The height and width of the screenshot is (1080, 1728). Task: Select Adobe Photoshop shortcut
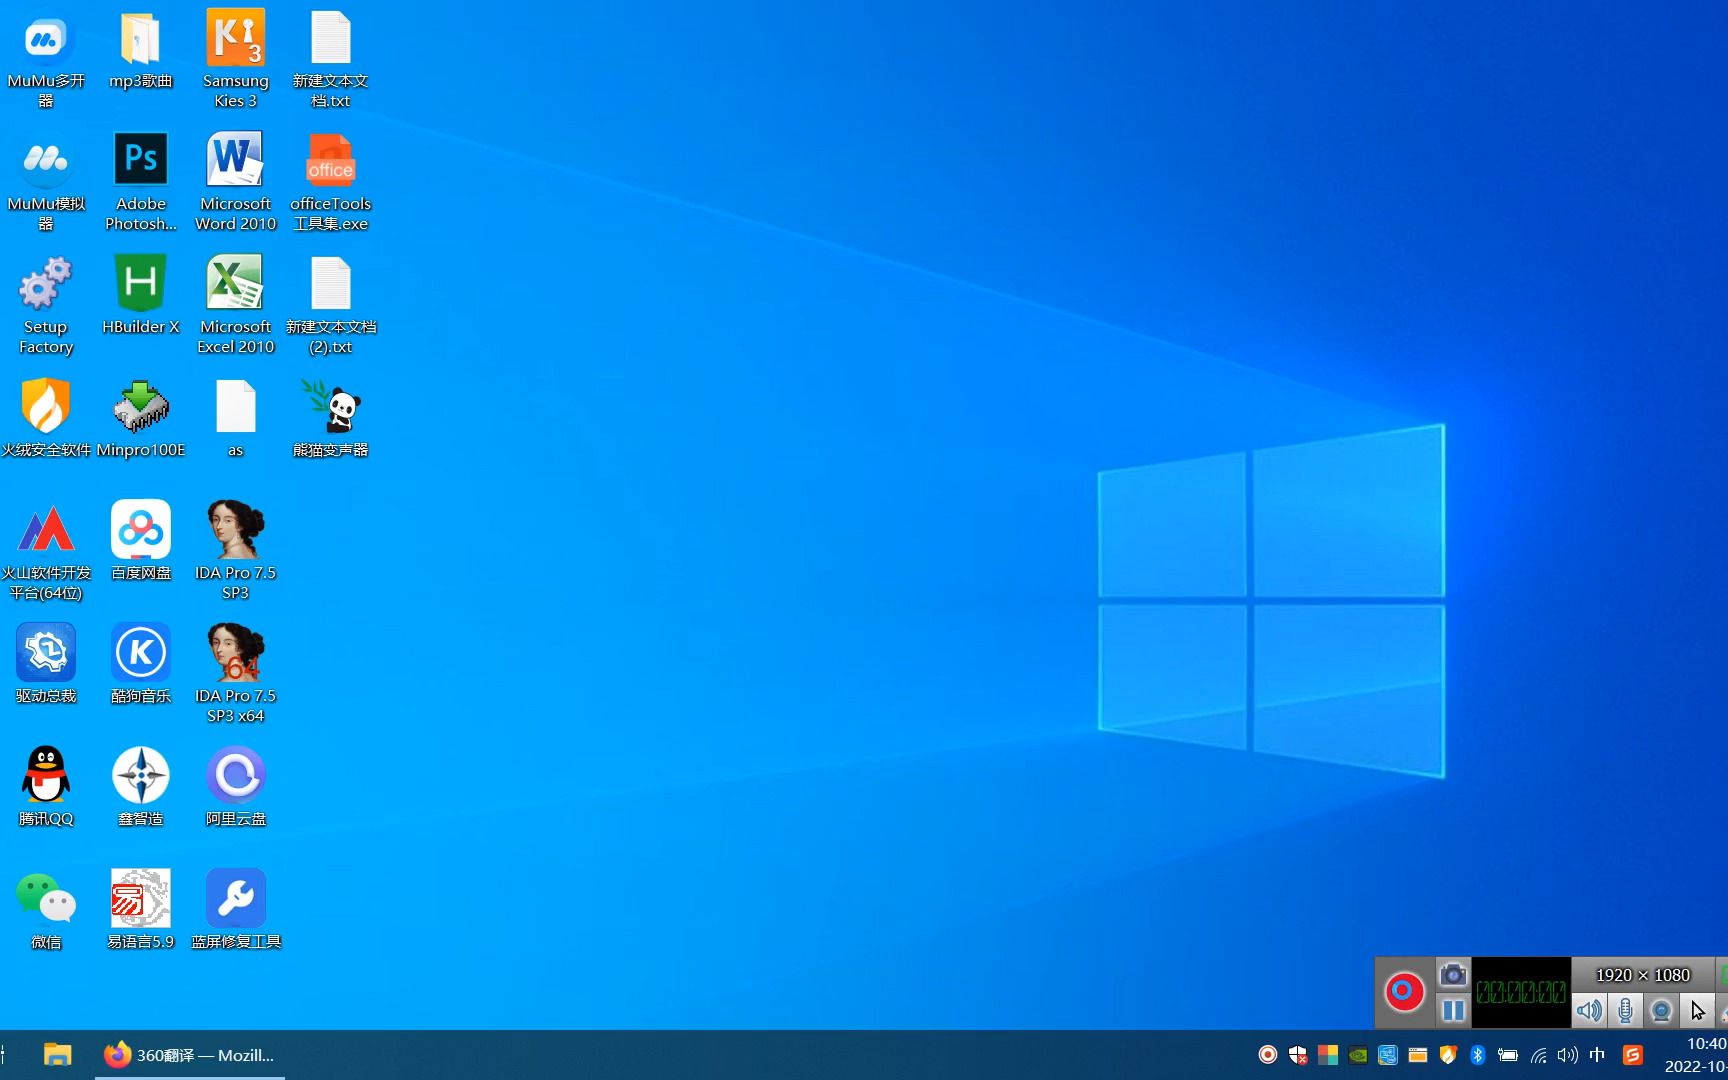pyautogui.click(x=140, y=181)
